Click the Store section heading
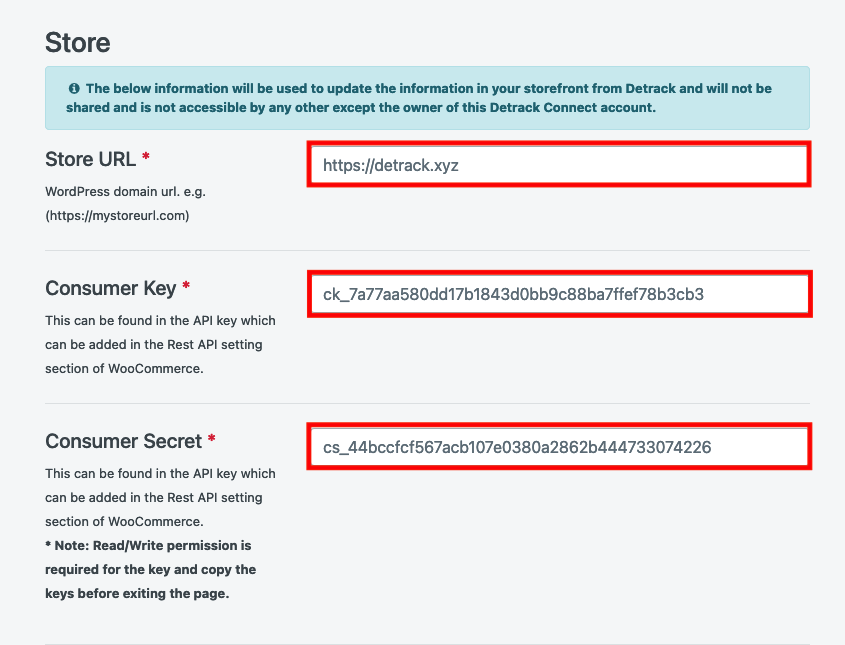Viewport: 845px width, 645px height. click(78, 43)
